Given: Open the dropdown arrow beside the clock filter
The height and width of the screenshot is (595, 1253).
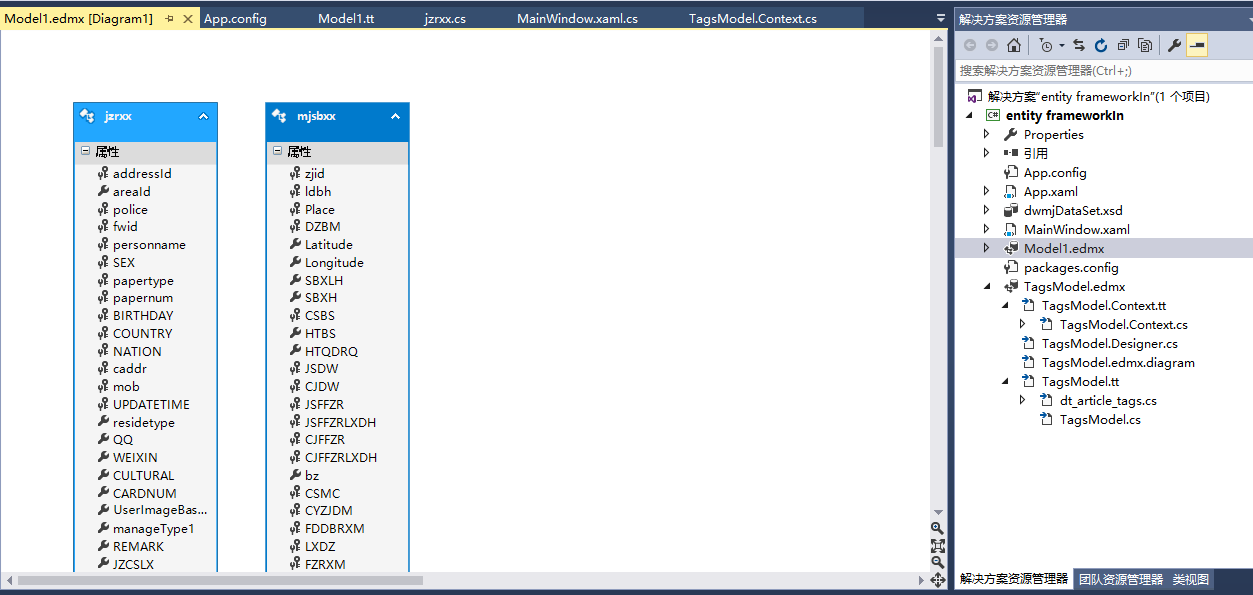Looking at the screenshot, I should (x=1061, y=45).
